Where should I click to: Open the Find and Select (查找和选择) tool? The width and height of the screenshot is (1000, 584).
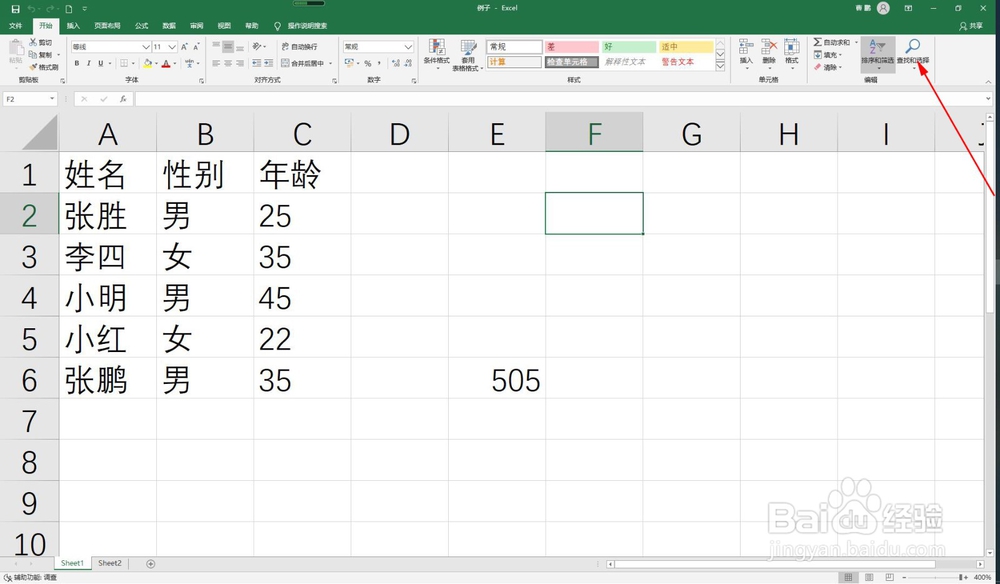(x=912, y=48)
